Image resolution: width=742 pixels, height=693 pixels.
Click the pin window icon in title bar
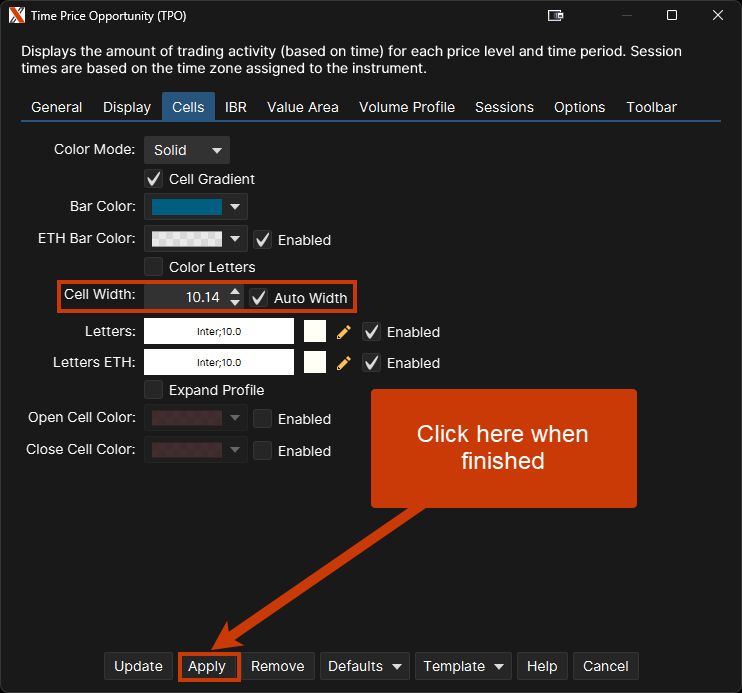point(556,16)
